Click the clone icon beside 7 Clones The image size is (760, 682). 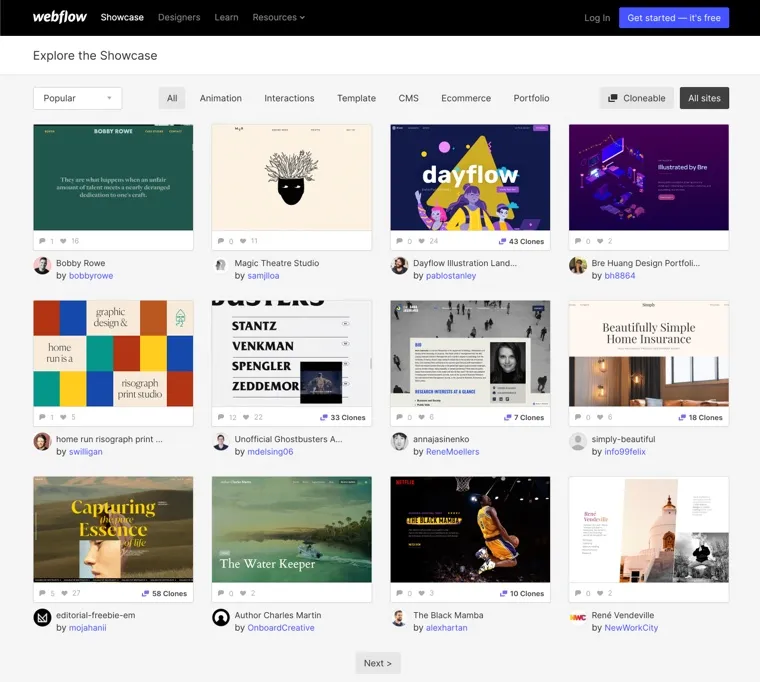(507, 417)
